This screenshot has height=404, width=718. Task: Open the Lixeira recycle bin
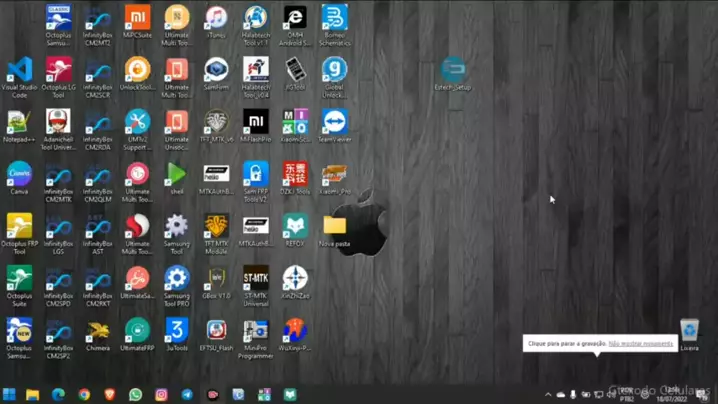pyautogui.click(x=689, y=331)
